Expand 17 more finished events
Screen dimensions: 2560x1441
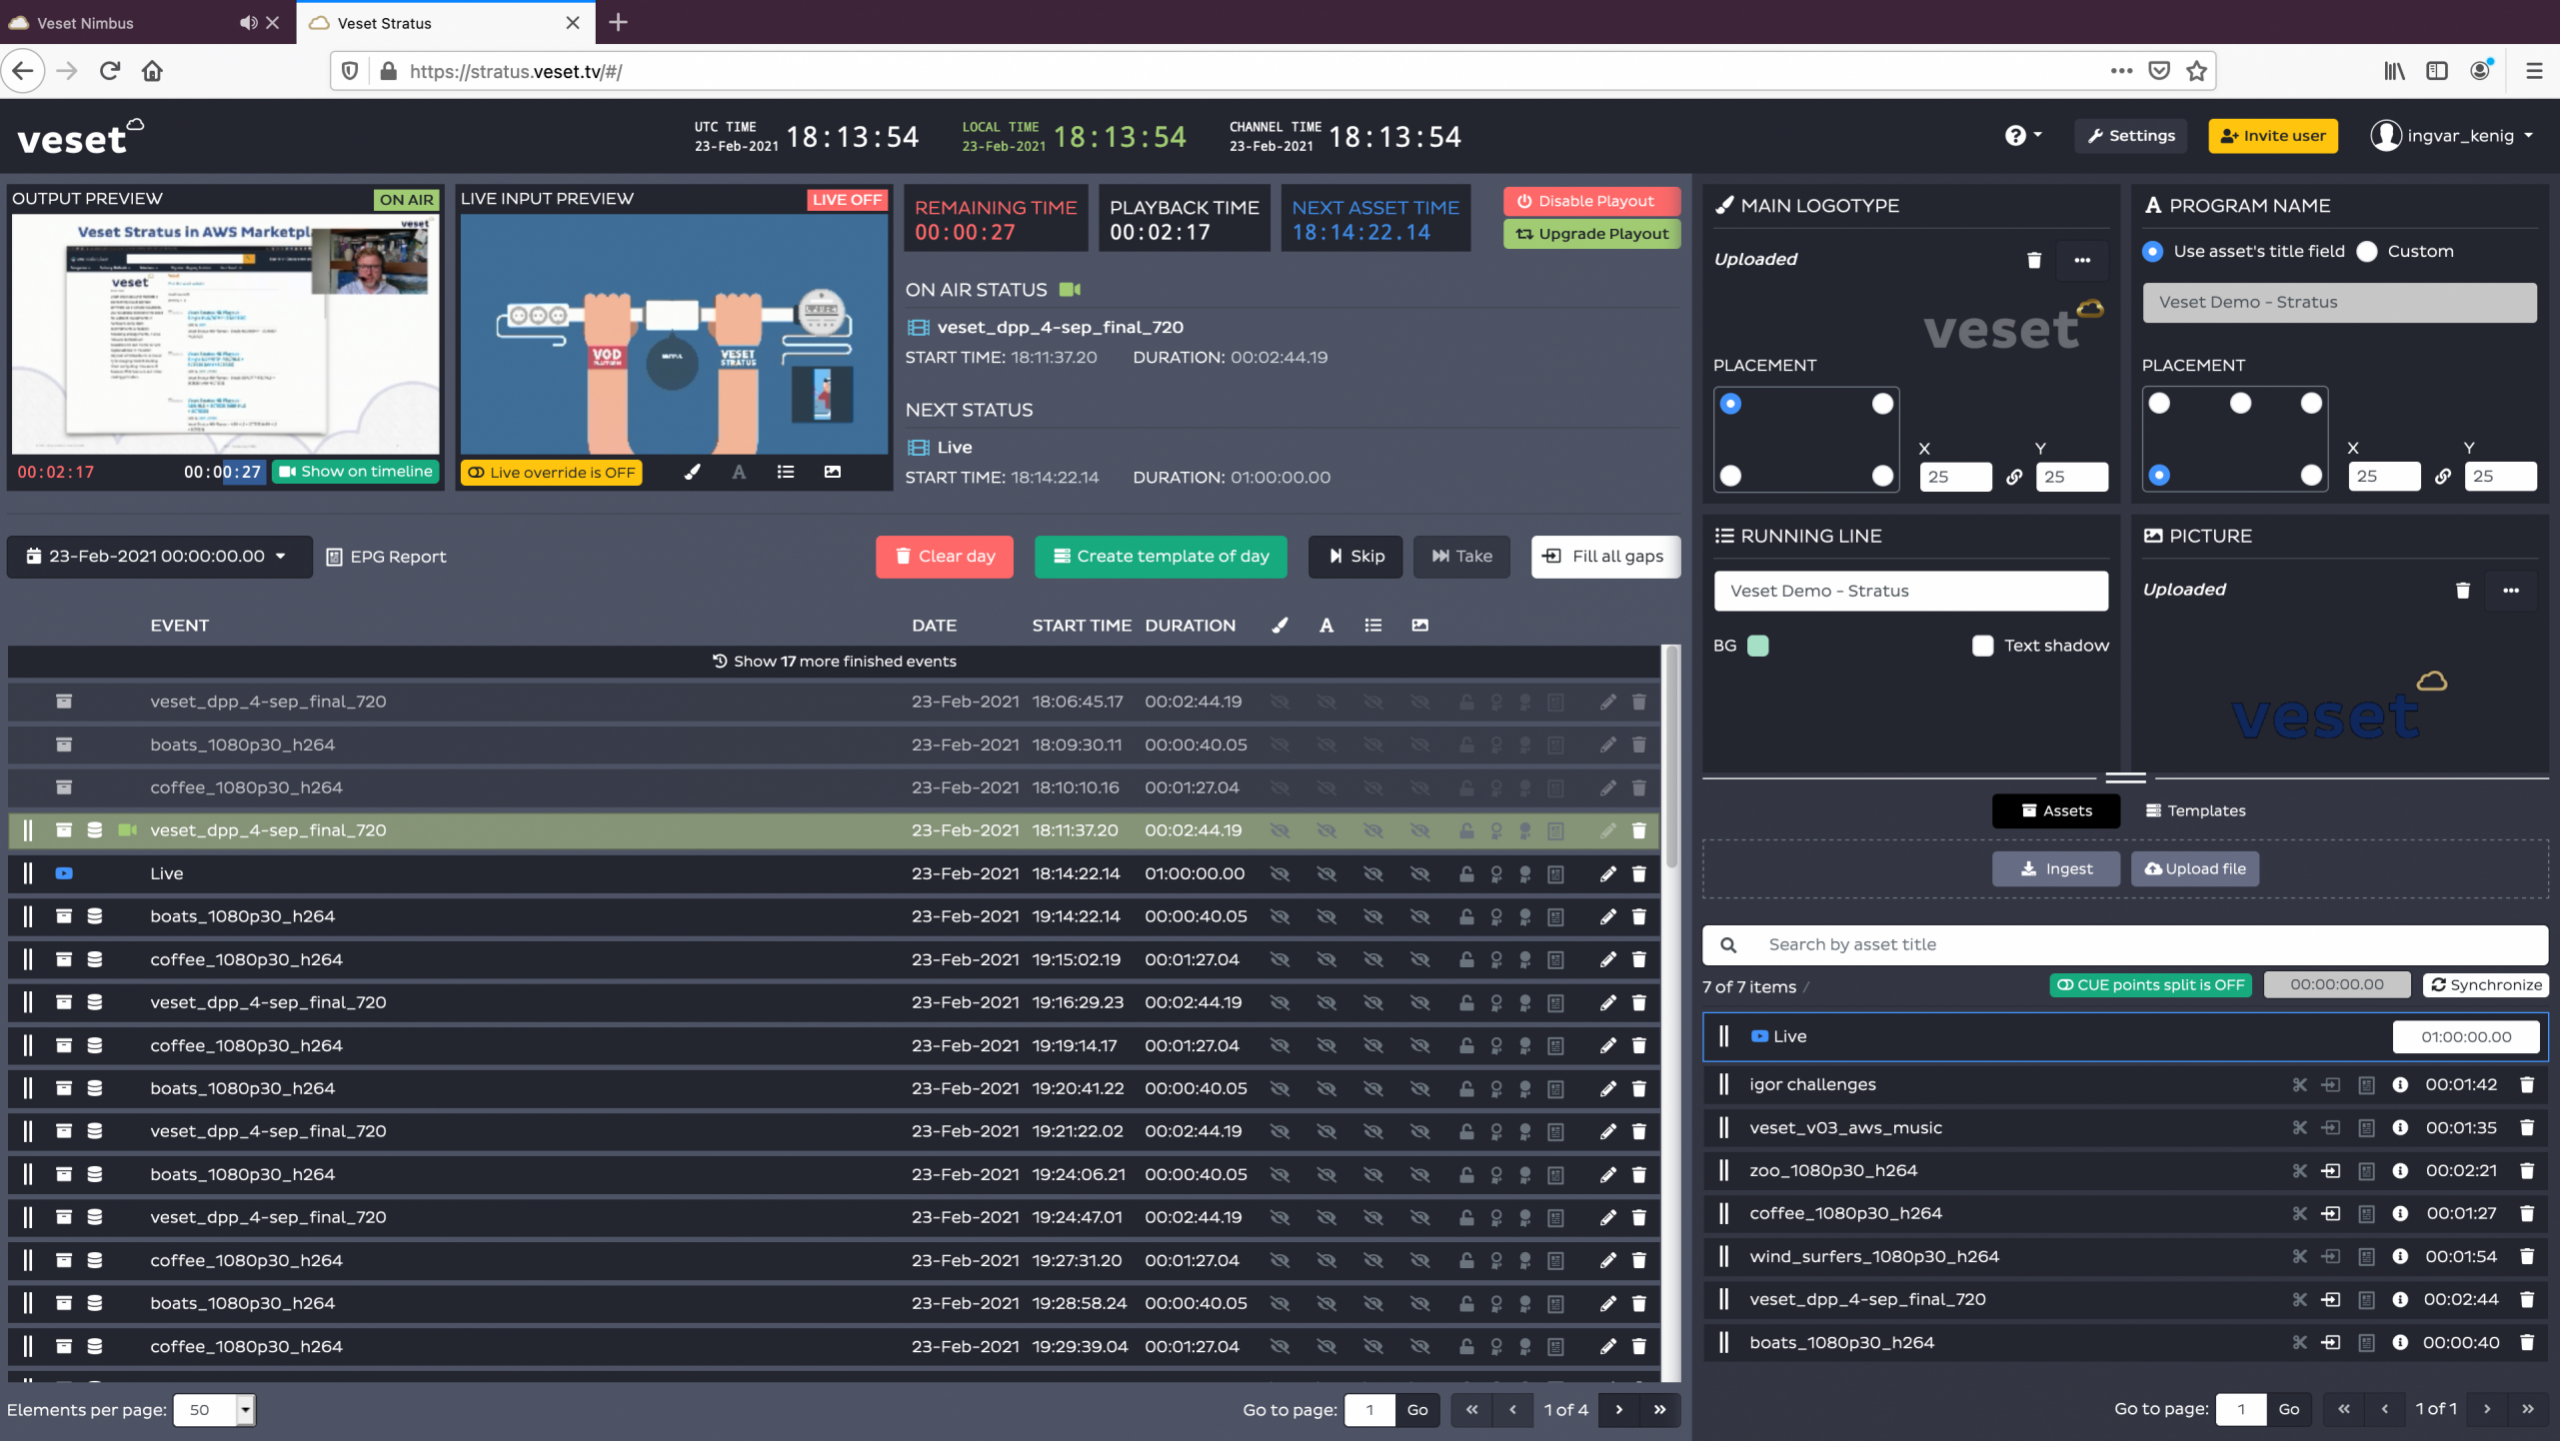(x=834, y=662)
